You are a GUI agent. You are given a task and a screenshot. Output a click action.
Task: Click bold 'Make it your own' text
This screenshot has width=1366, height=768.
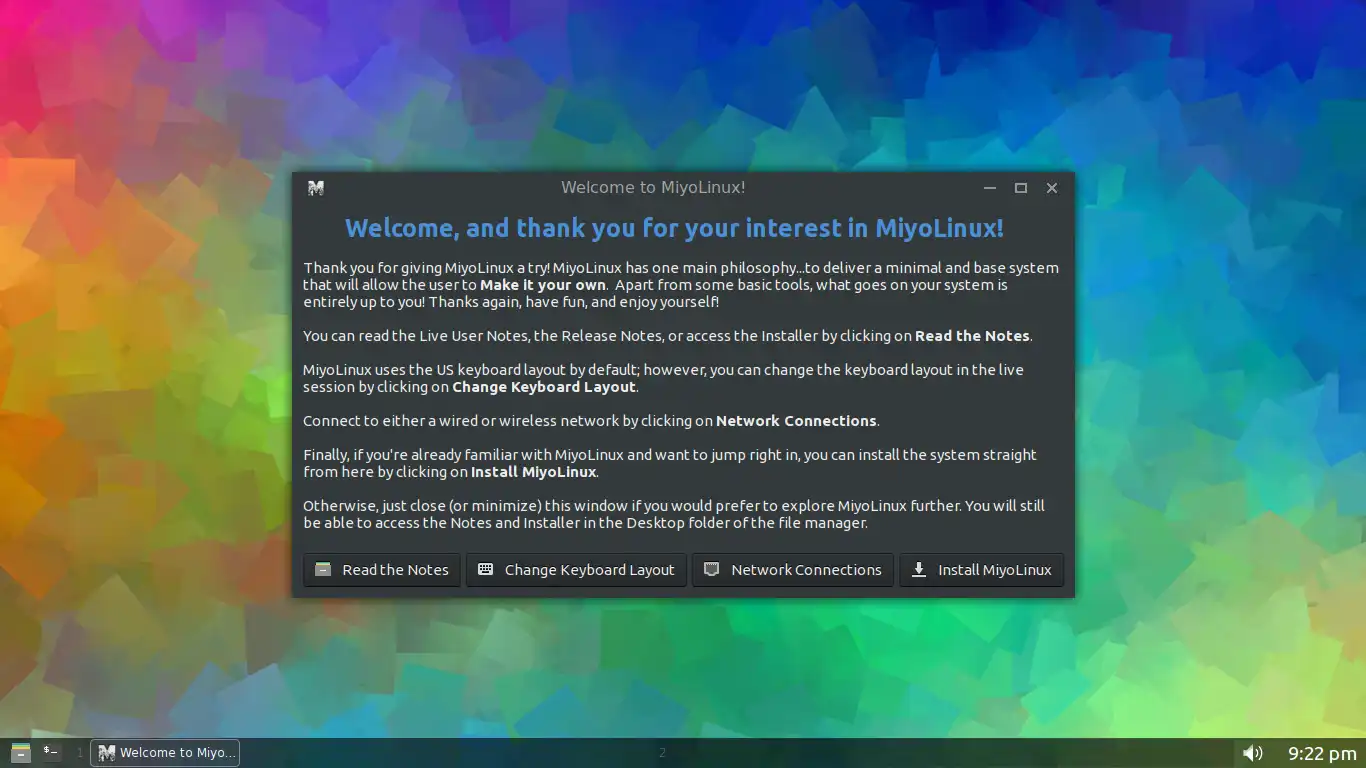(x=543, y=285)
